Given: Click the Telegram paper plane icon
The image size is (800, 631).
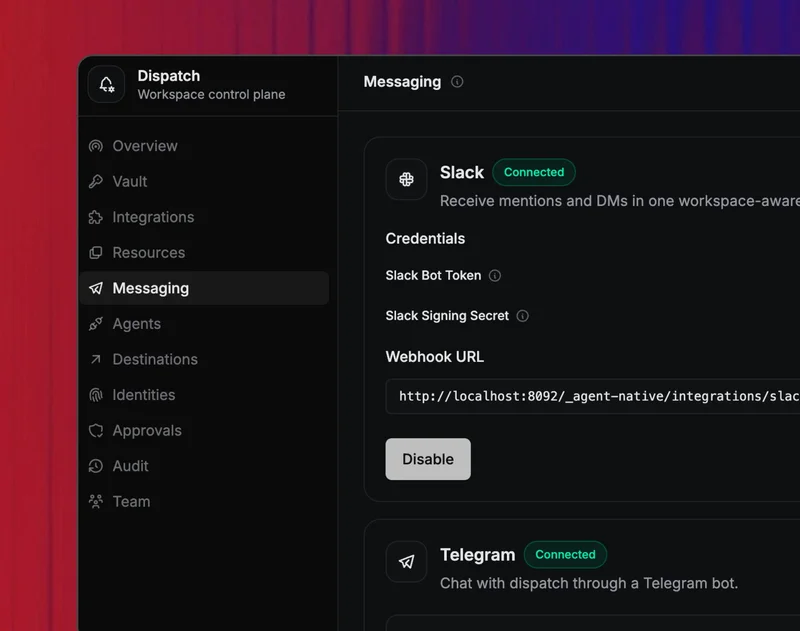Looking at the screenshot, I should 406,562.
